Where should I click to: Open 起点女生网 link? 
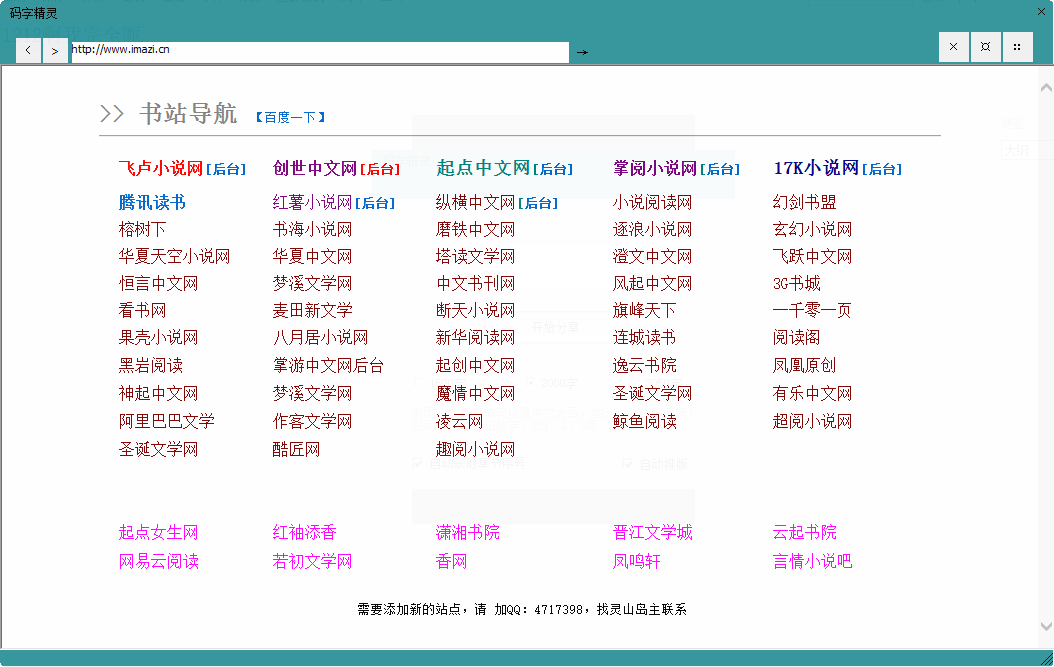click(x=159, y=533)
